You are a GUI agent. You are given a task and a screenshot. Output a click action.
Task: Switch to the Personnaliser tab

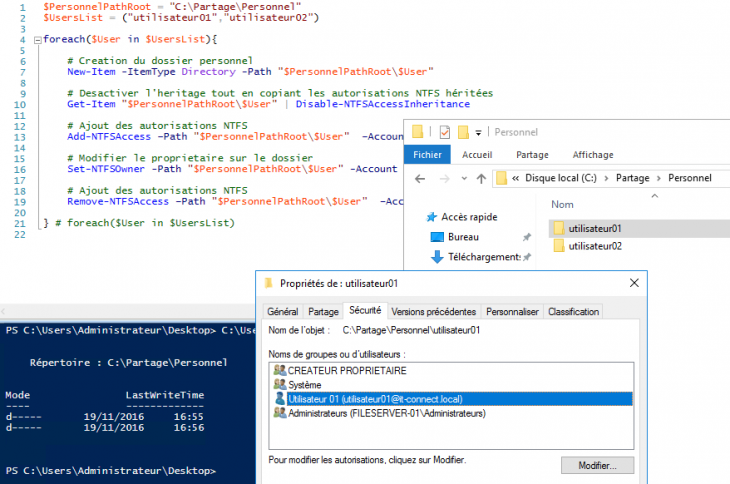click(x=512, y=311)
